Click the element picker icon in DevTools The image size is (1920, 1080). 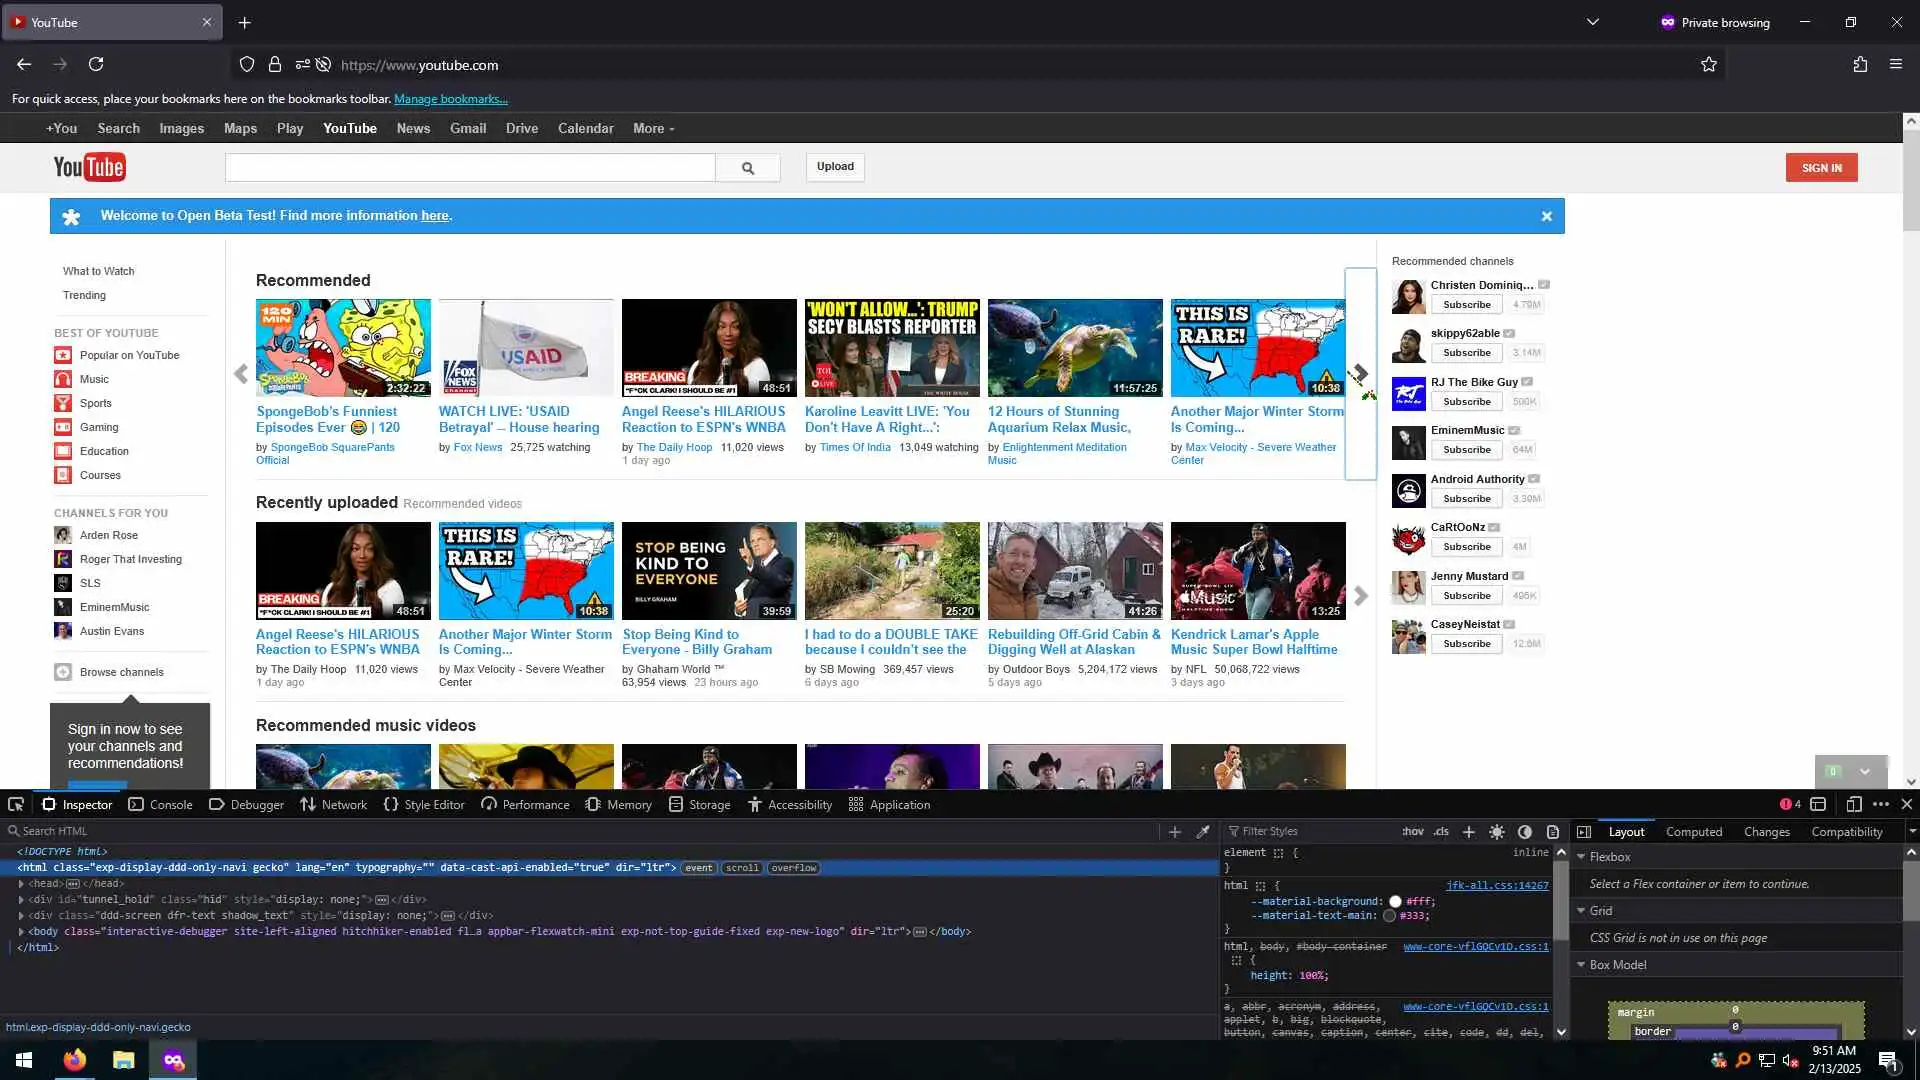[16, 805]
